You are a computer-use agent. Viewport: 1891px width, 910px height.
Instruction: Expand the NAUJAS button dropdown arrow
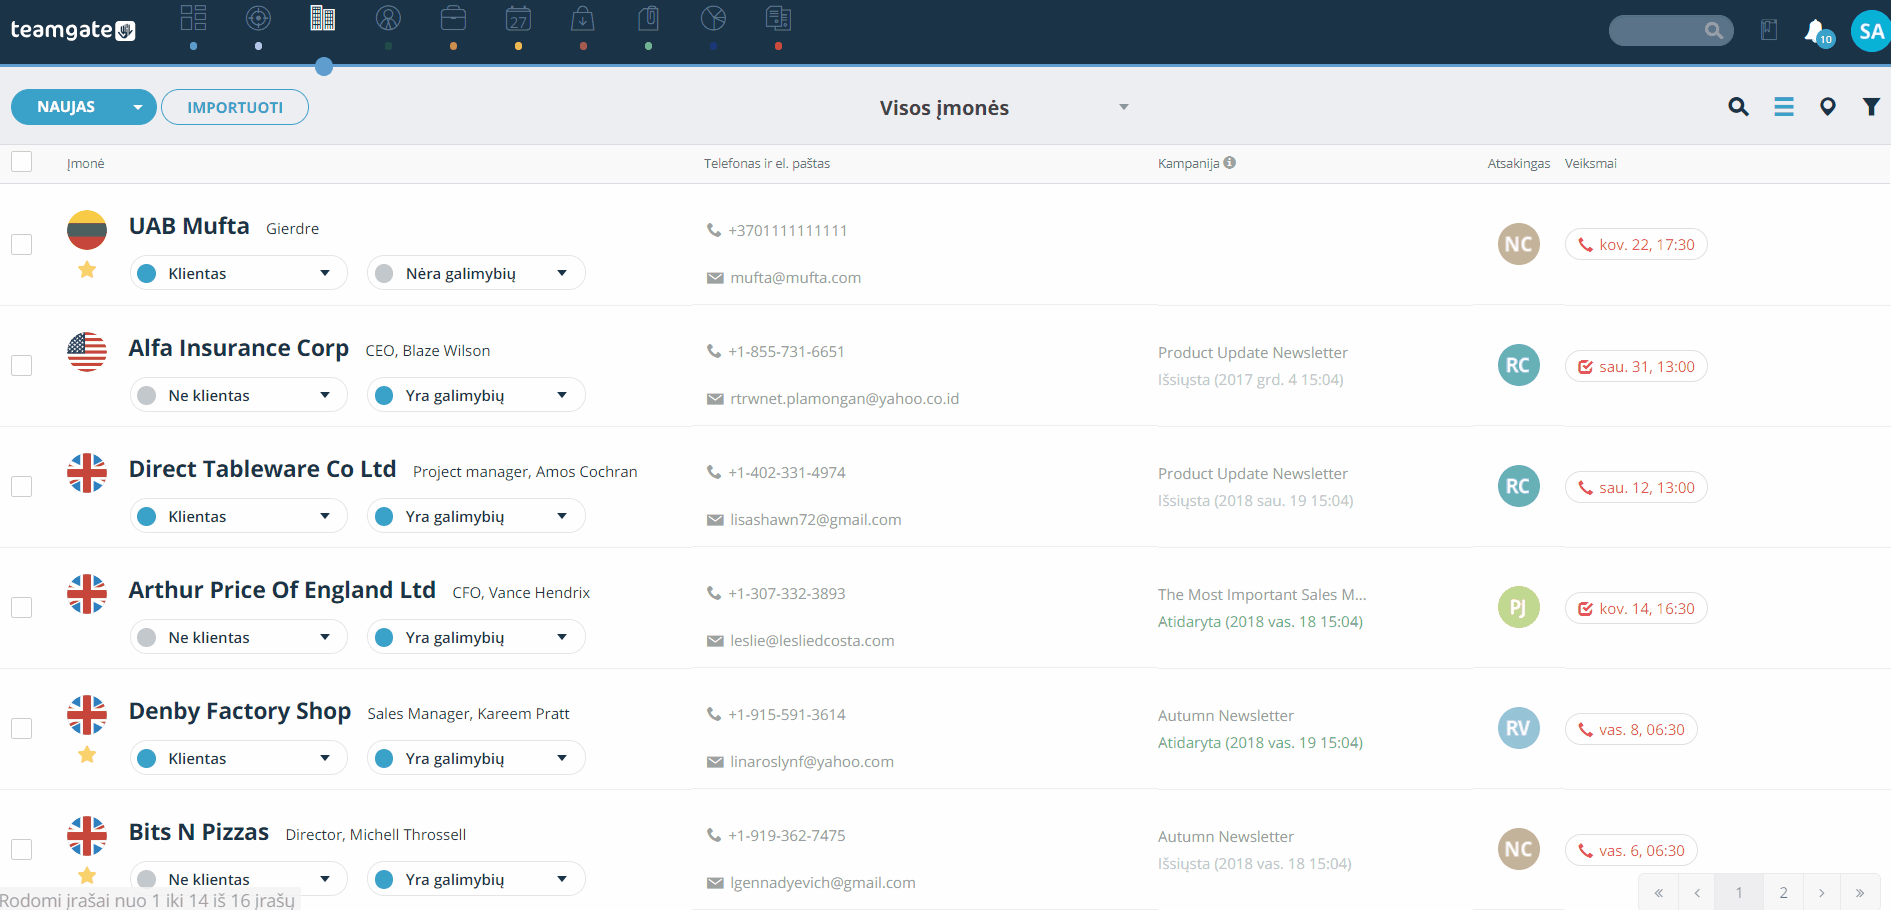click(138, 107)
